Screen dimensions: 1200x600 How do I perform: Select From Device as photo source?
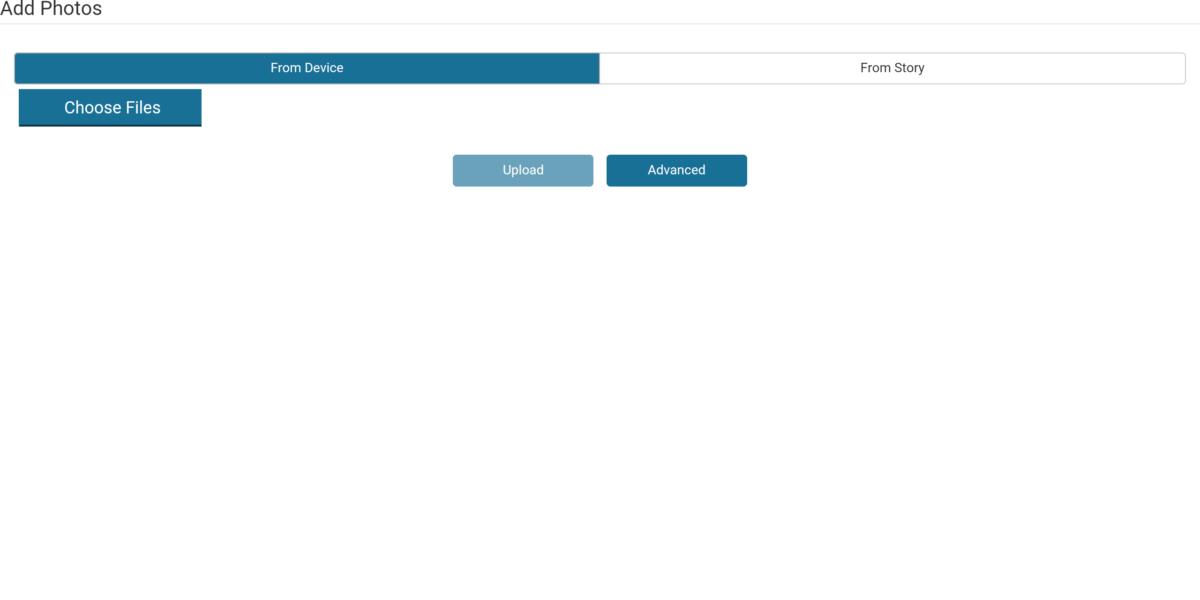[307, 68]
